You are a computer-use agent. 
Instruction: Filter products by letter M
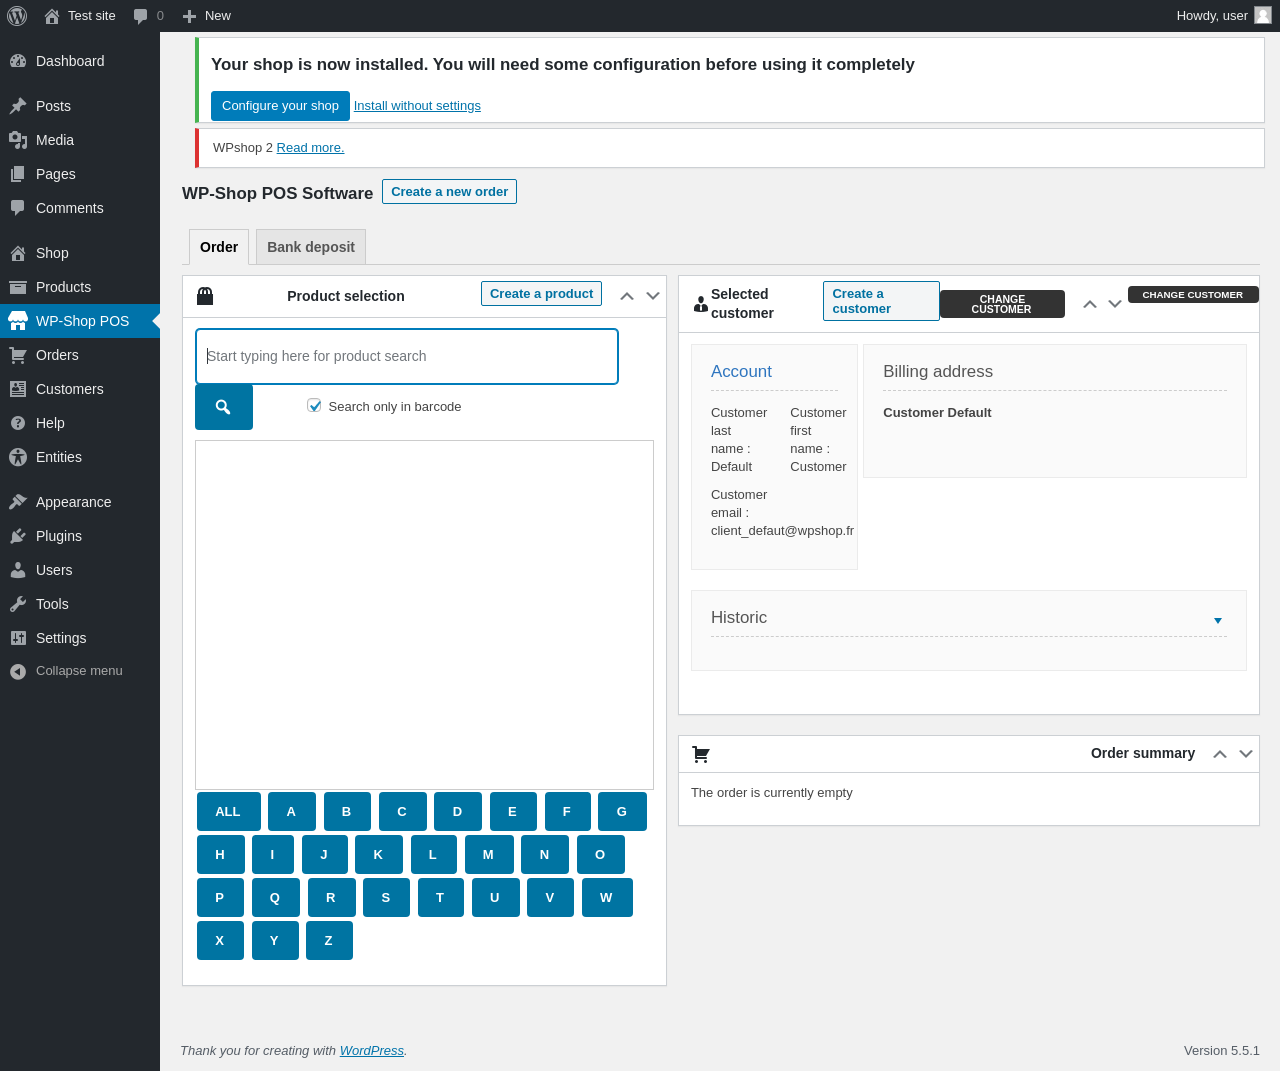488,855
